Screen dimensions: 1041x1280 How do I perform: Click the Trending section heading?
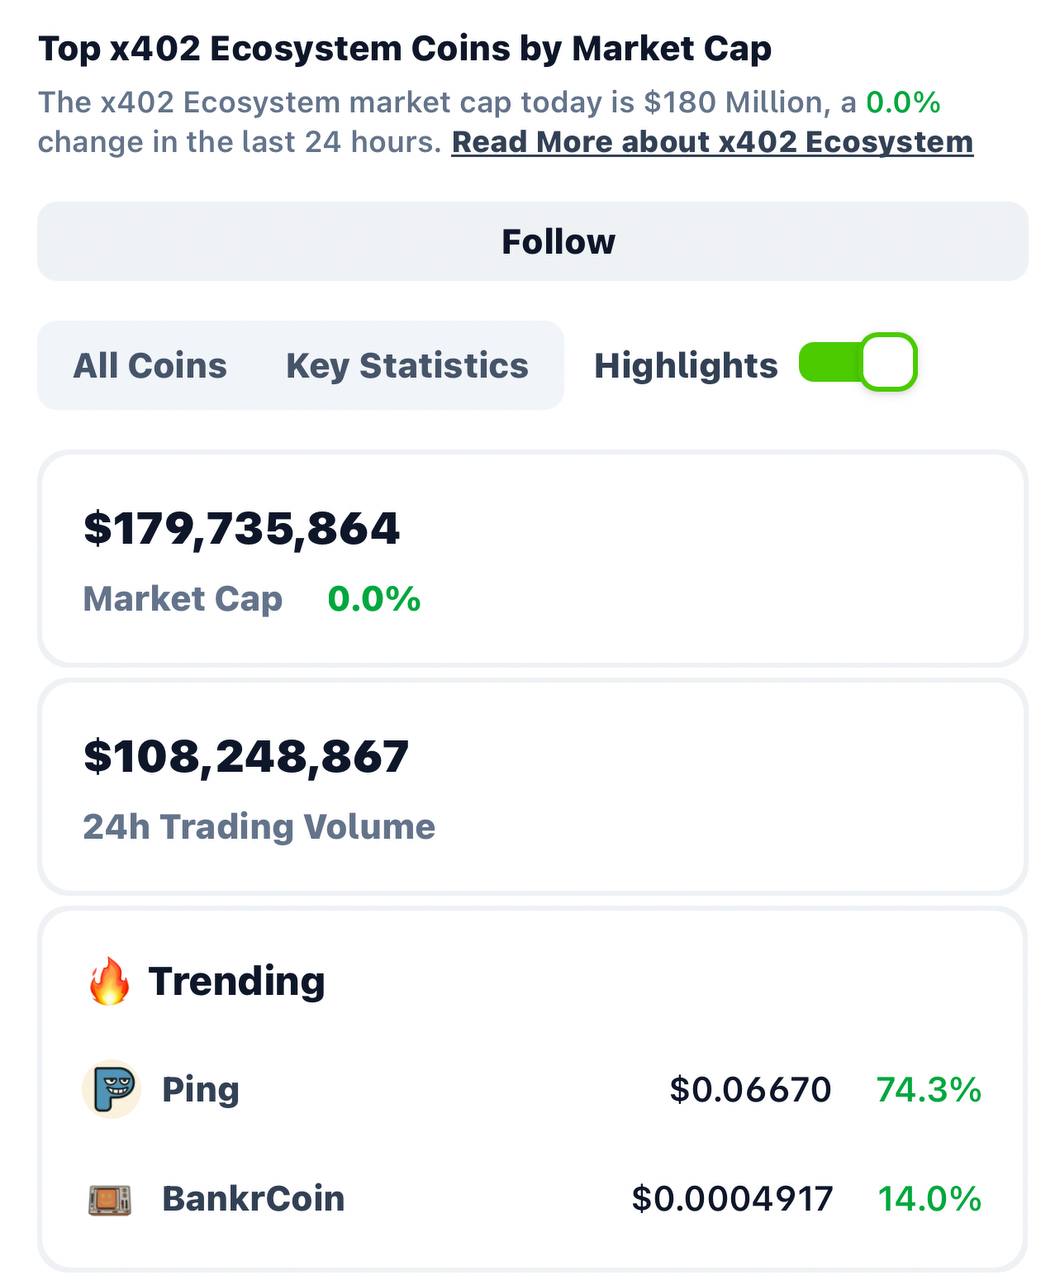(x=237, y=981)
